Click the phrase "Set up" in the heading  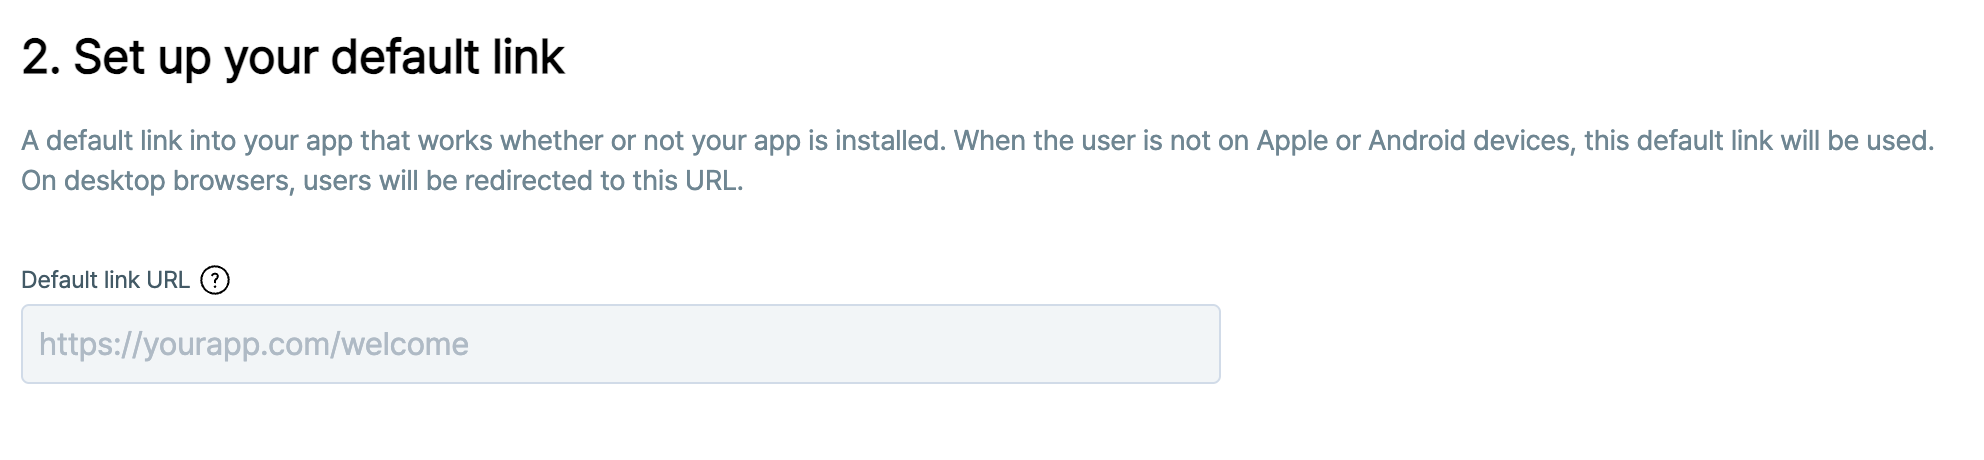click(x=142, y=57)
